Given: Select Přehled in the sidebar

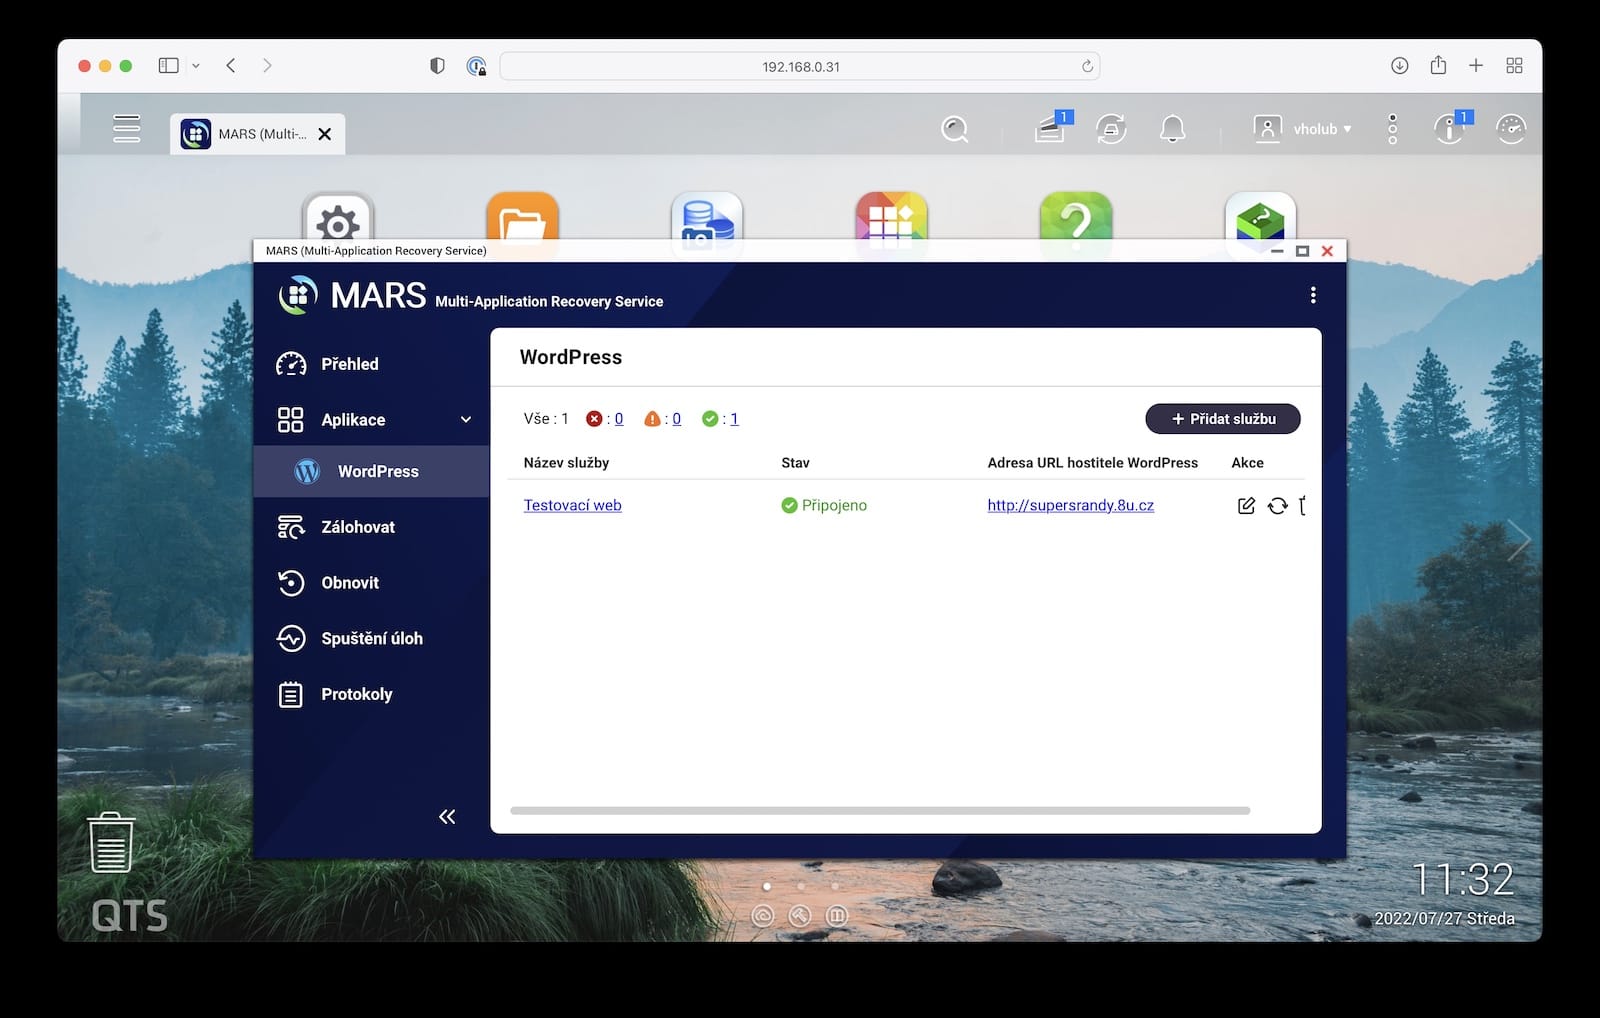Looking at the screenshot, I should click(349, 364).
